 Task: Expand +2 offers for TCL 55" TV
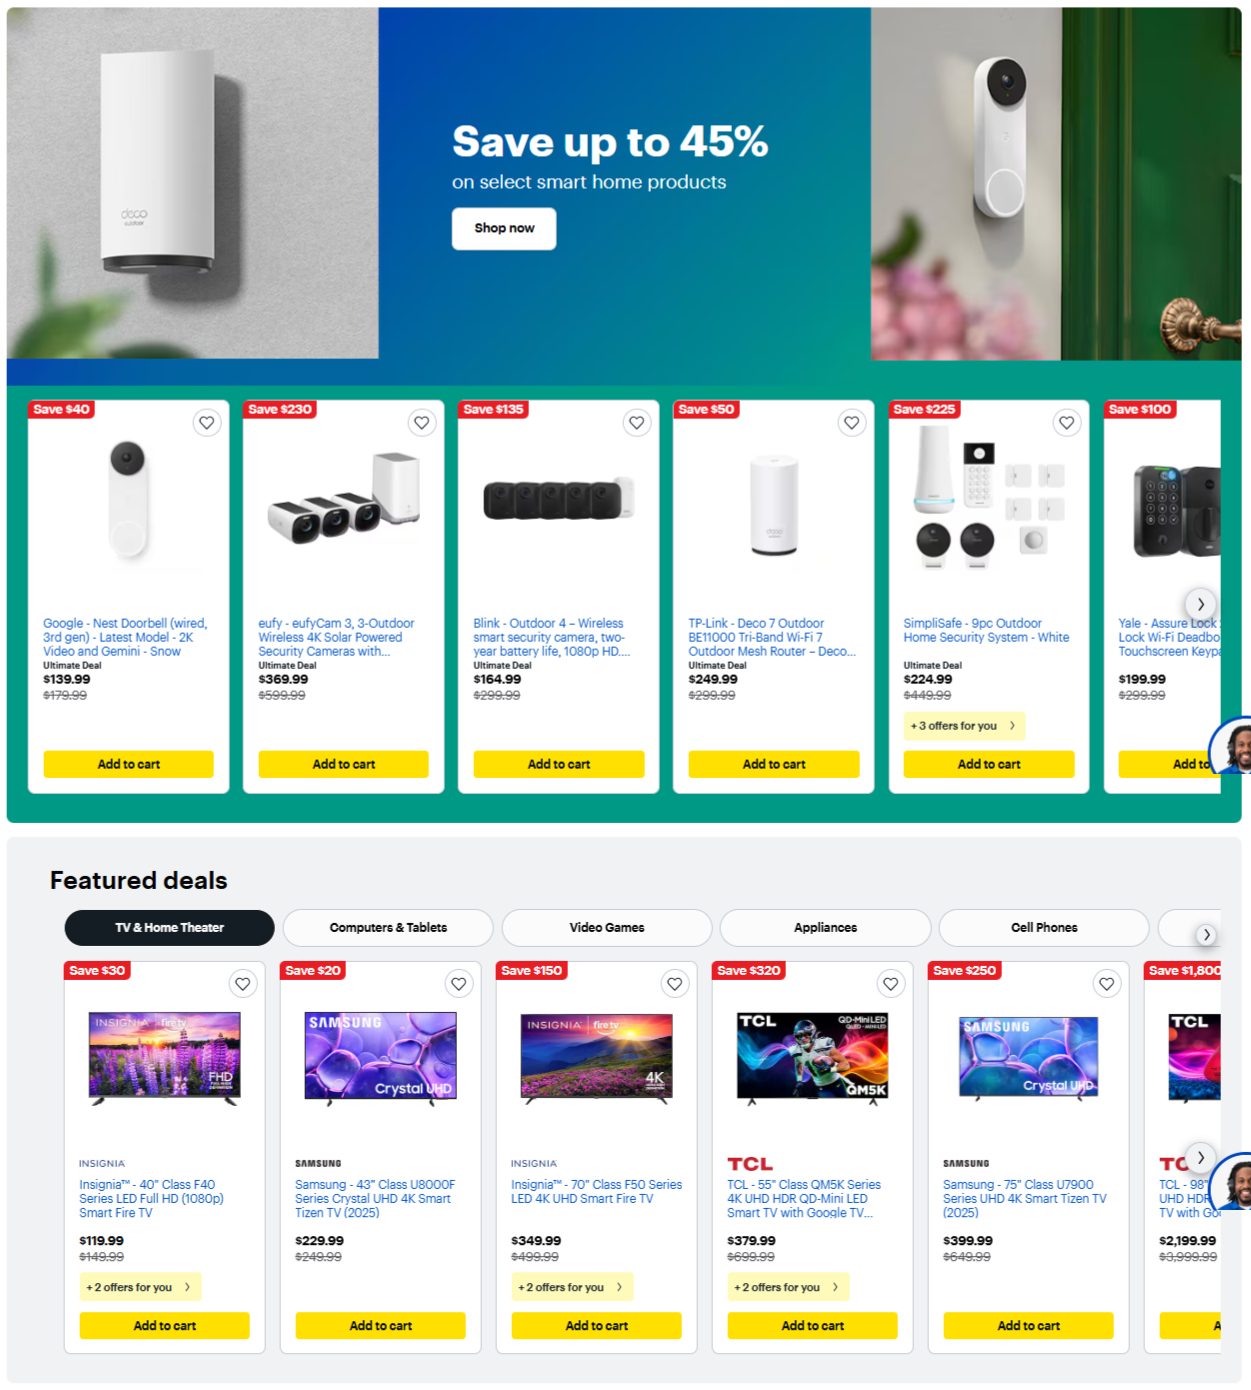[x=788, y=1287]
